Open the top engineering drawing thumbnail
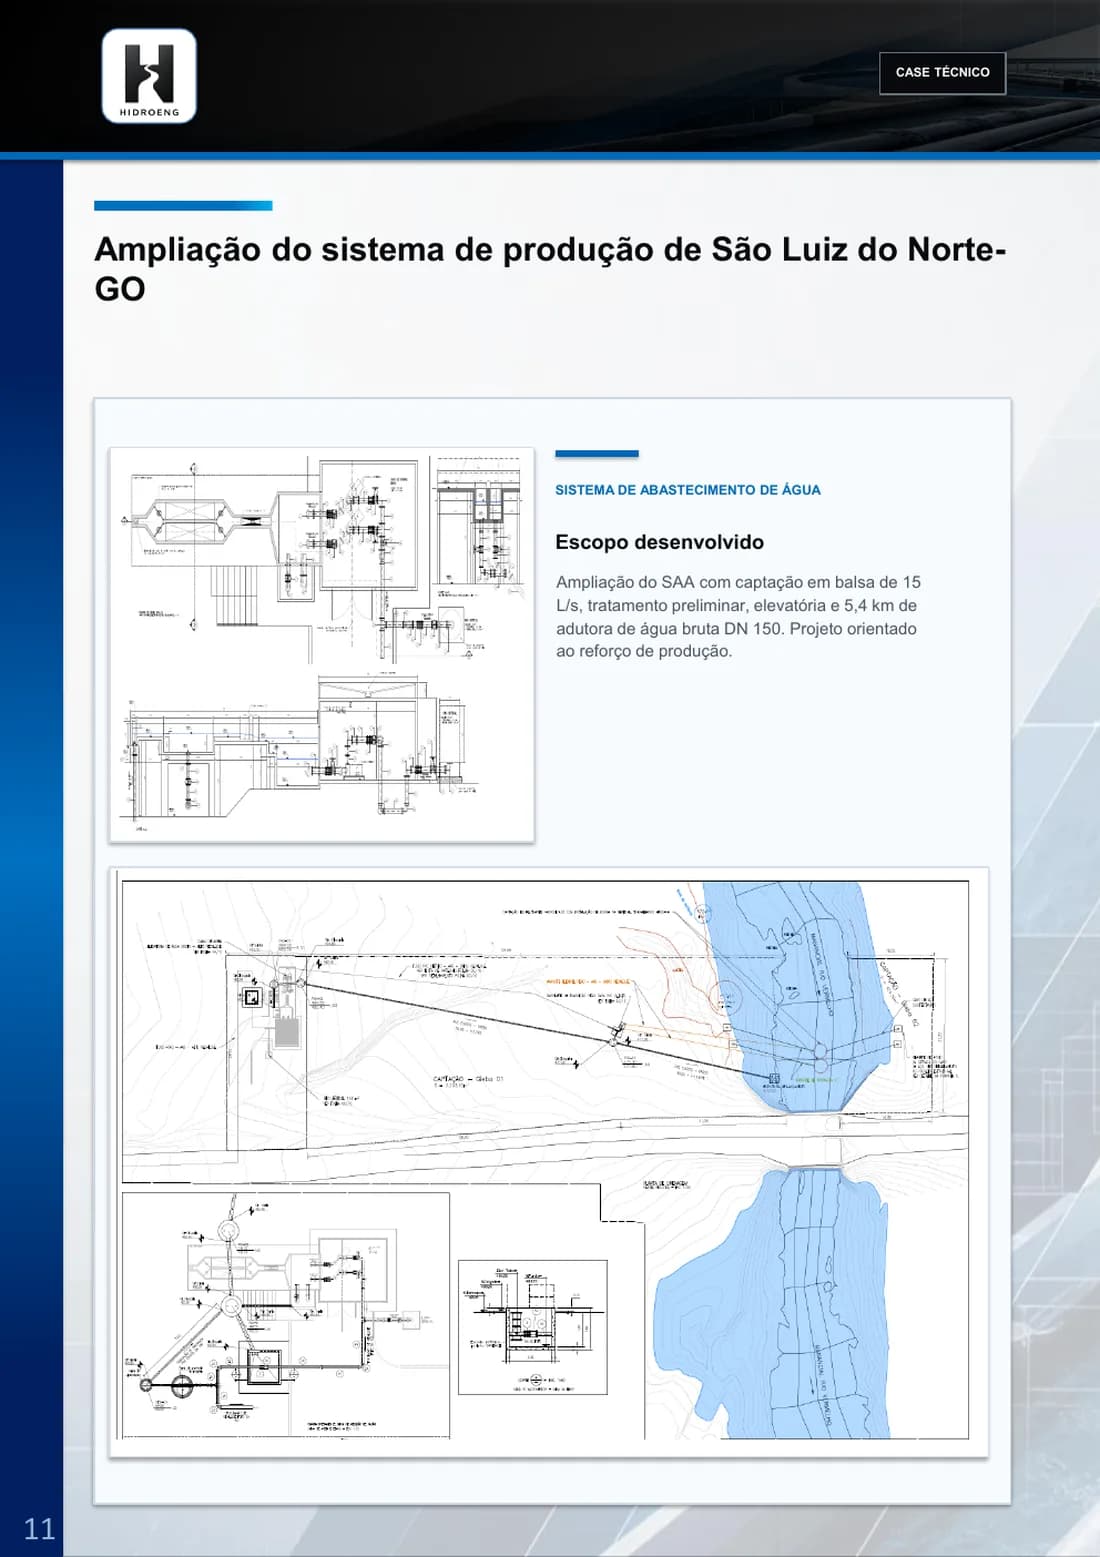This screenshot has height=1557, width=1100. [x=321, y=644]
